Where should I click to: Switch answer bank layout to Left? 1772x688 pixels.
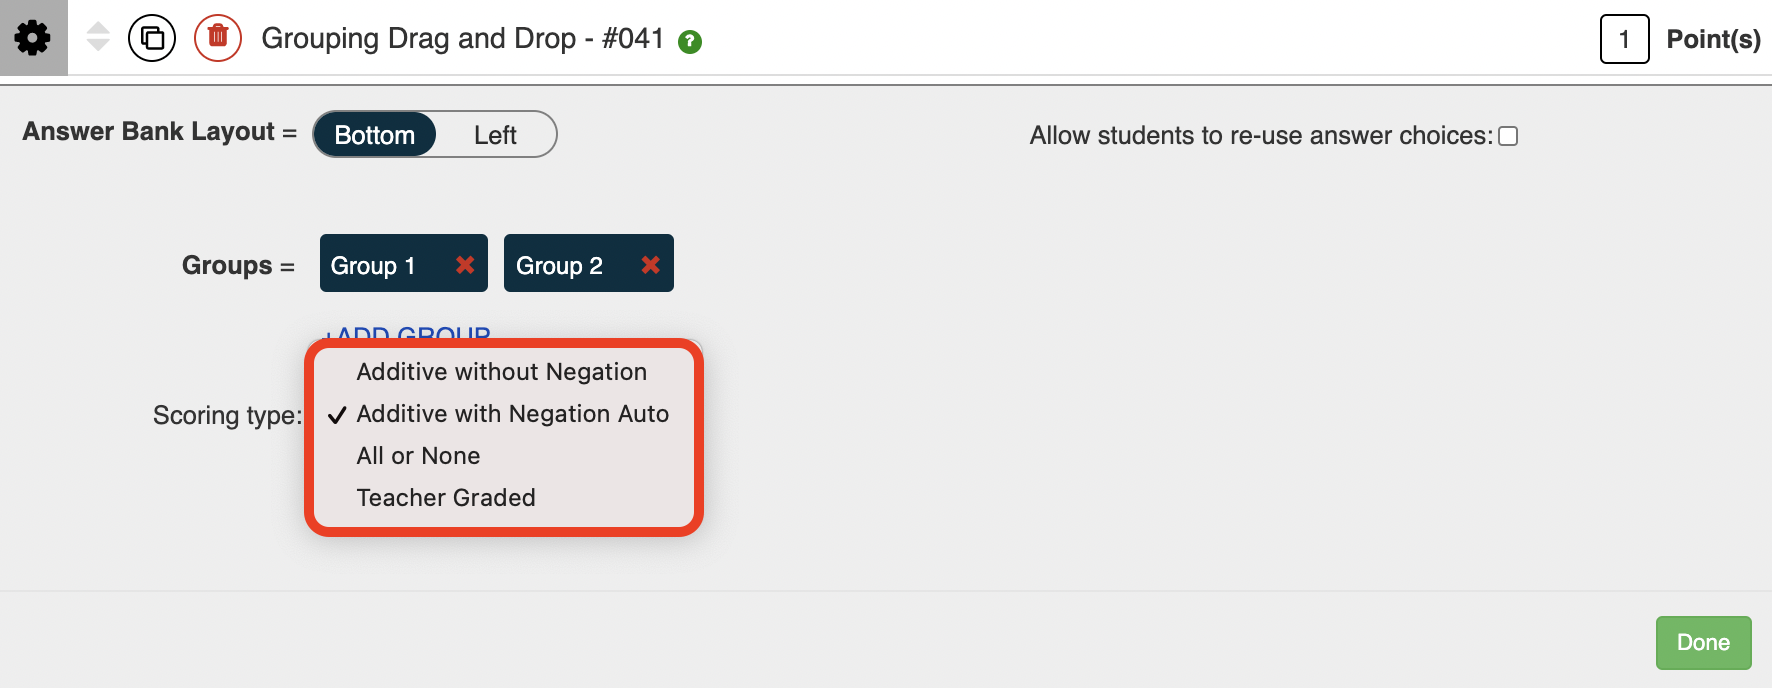pyautogui.click(x=495, y=135)
